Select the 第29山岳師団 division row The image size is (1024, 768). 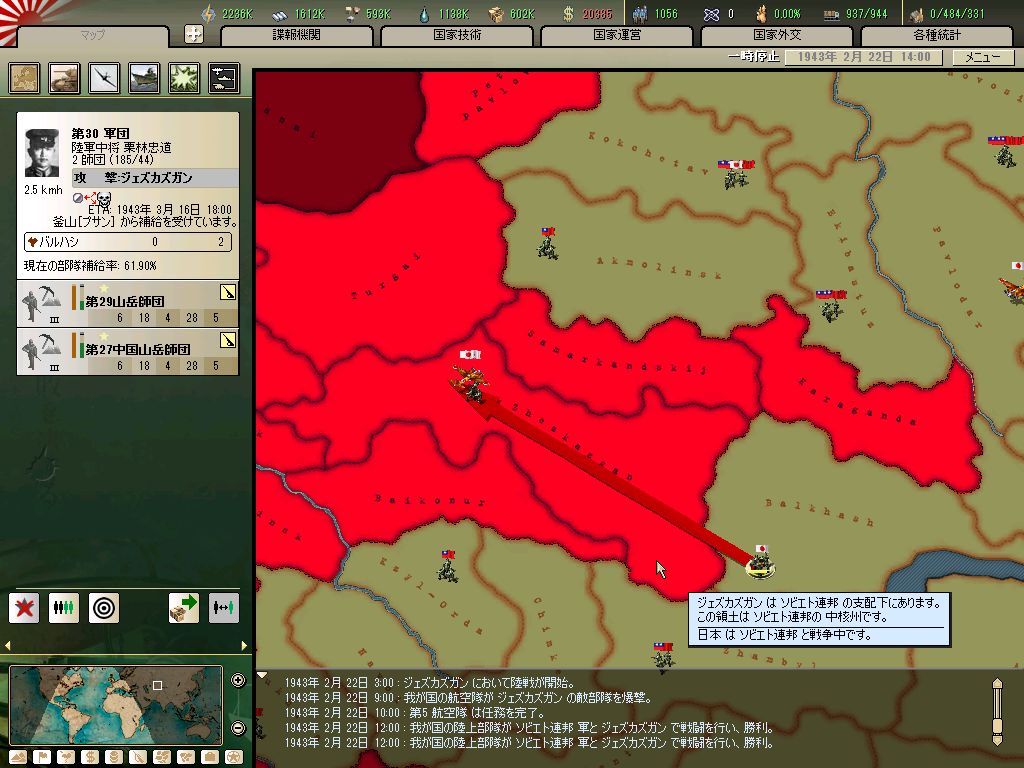click(x=128, y=304)
